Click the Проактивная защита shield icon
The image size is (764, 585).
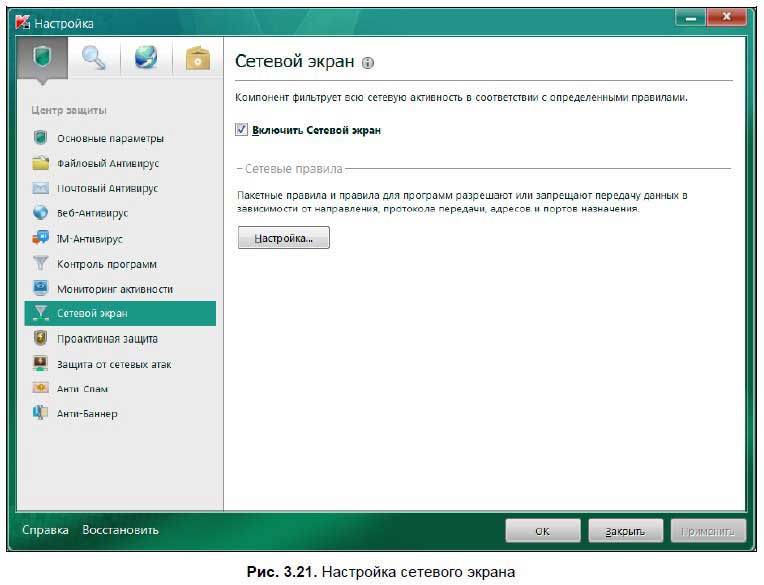tap(40, 338)
